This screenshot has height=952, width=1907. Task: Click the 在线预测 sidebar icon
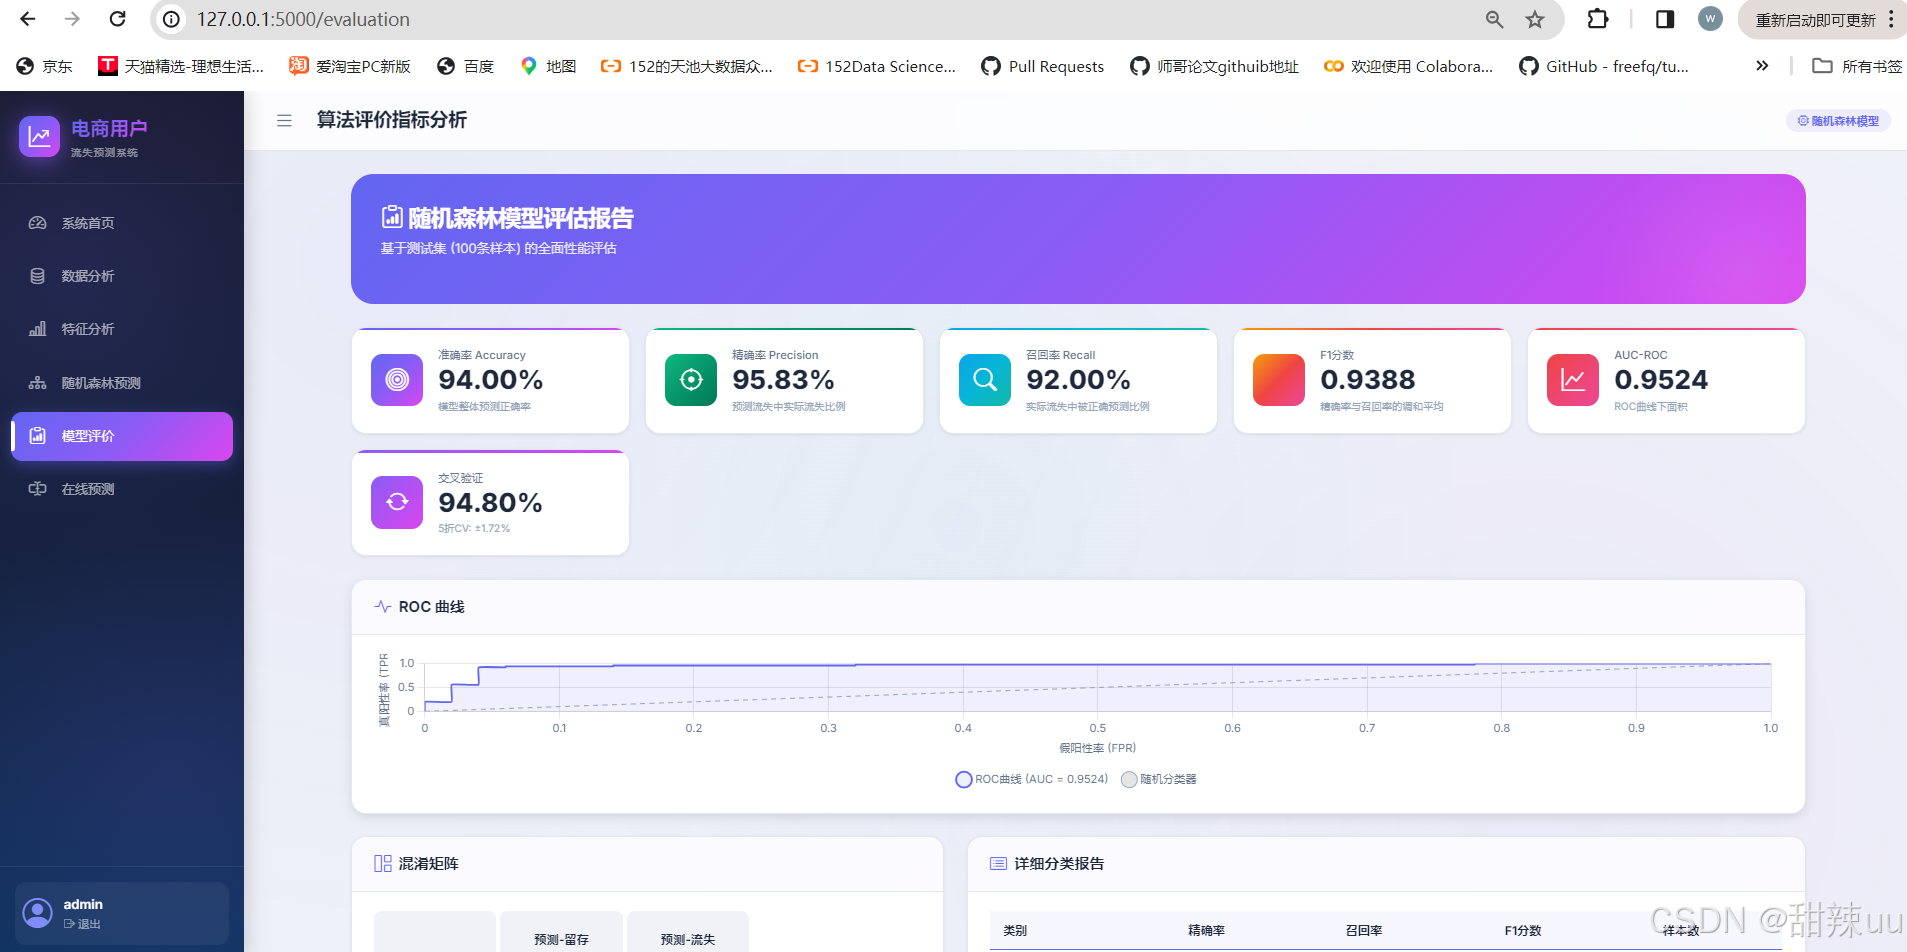37,489
